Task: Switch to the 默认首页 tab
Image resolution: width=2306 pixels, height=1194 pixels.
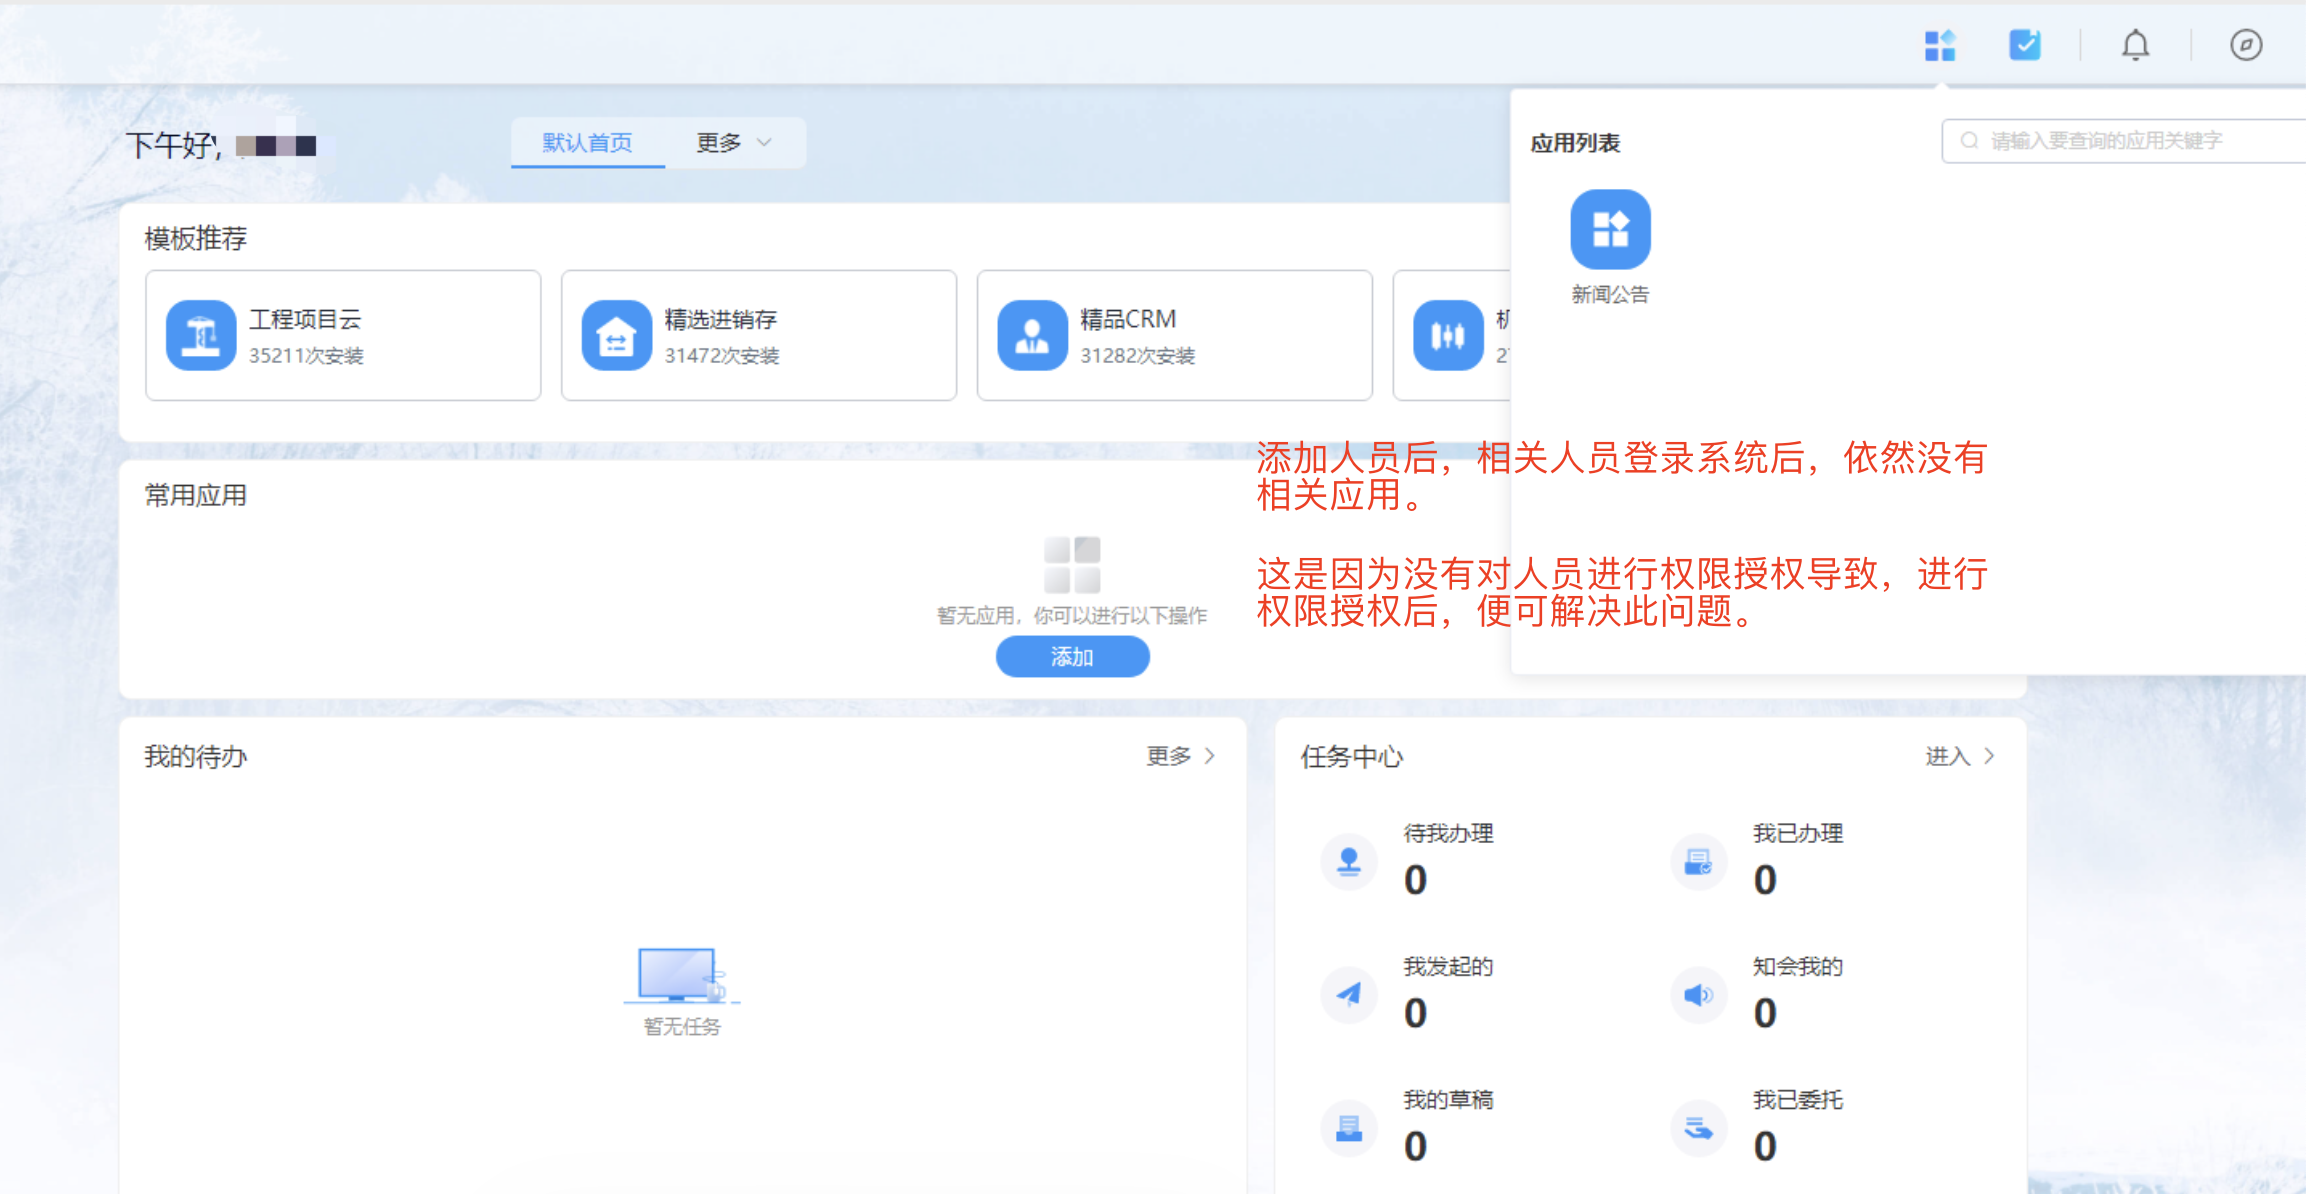Action: pos(588,143)
